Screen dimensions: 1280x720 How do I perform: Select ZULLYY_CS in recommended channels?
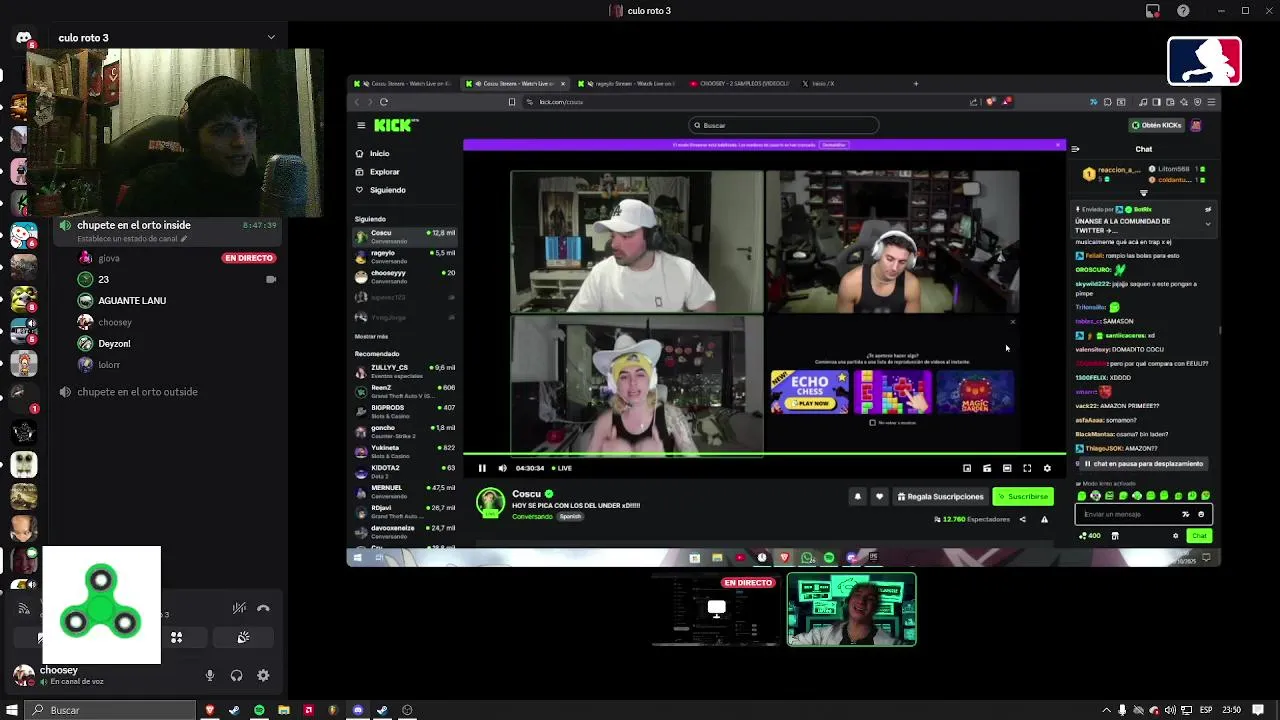pyautogui.click(x=404, y=371)
